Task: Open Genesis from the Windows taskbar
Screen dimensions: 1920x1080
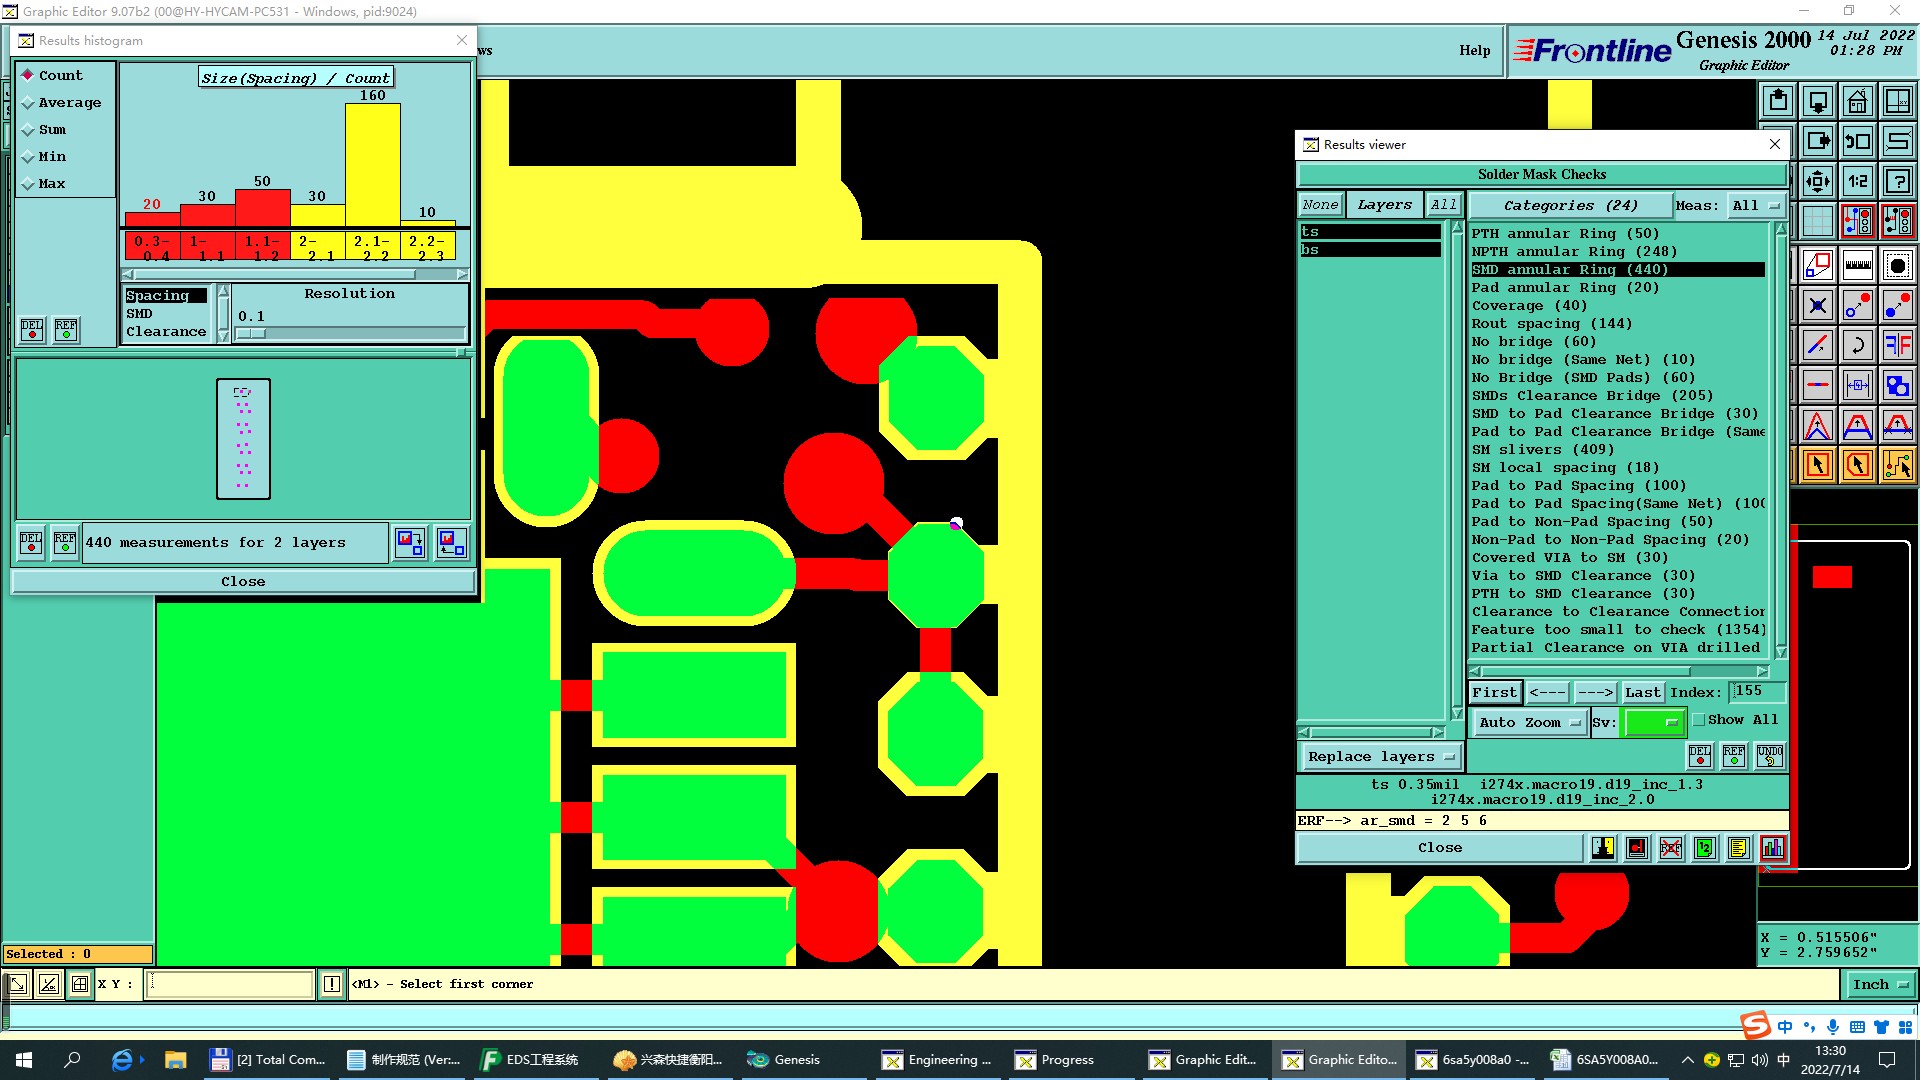Action: pos(783,1060)
